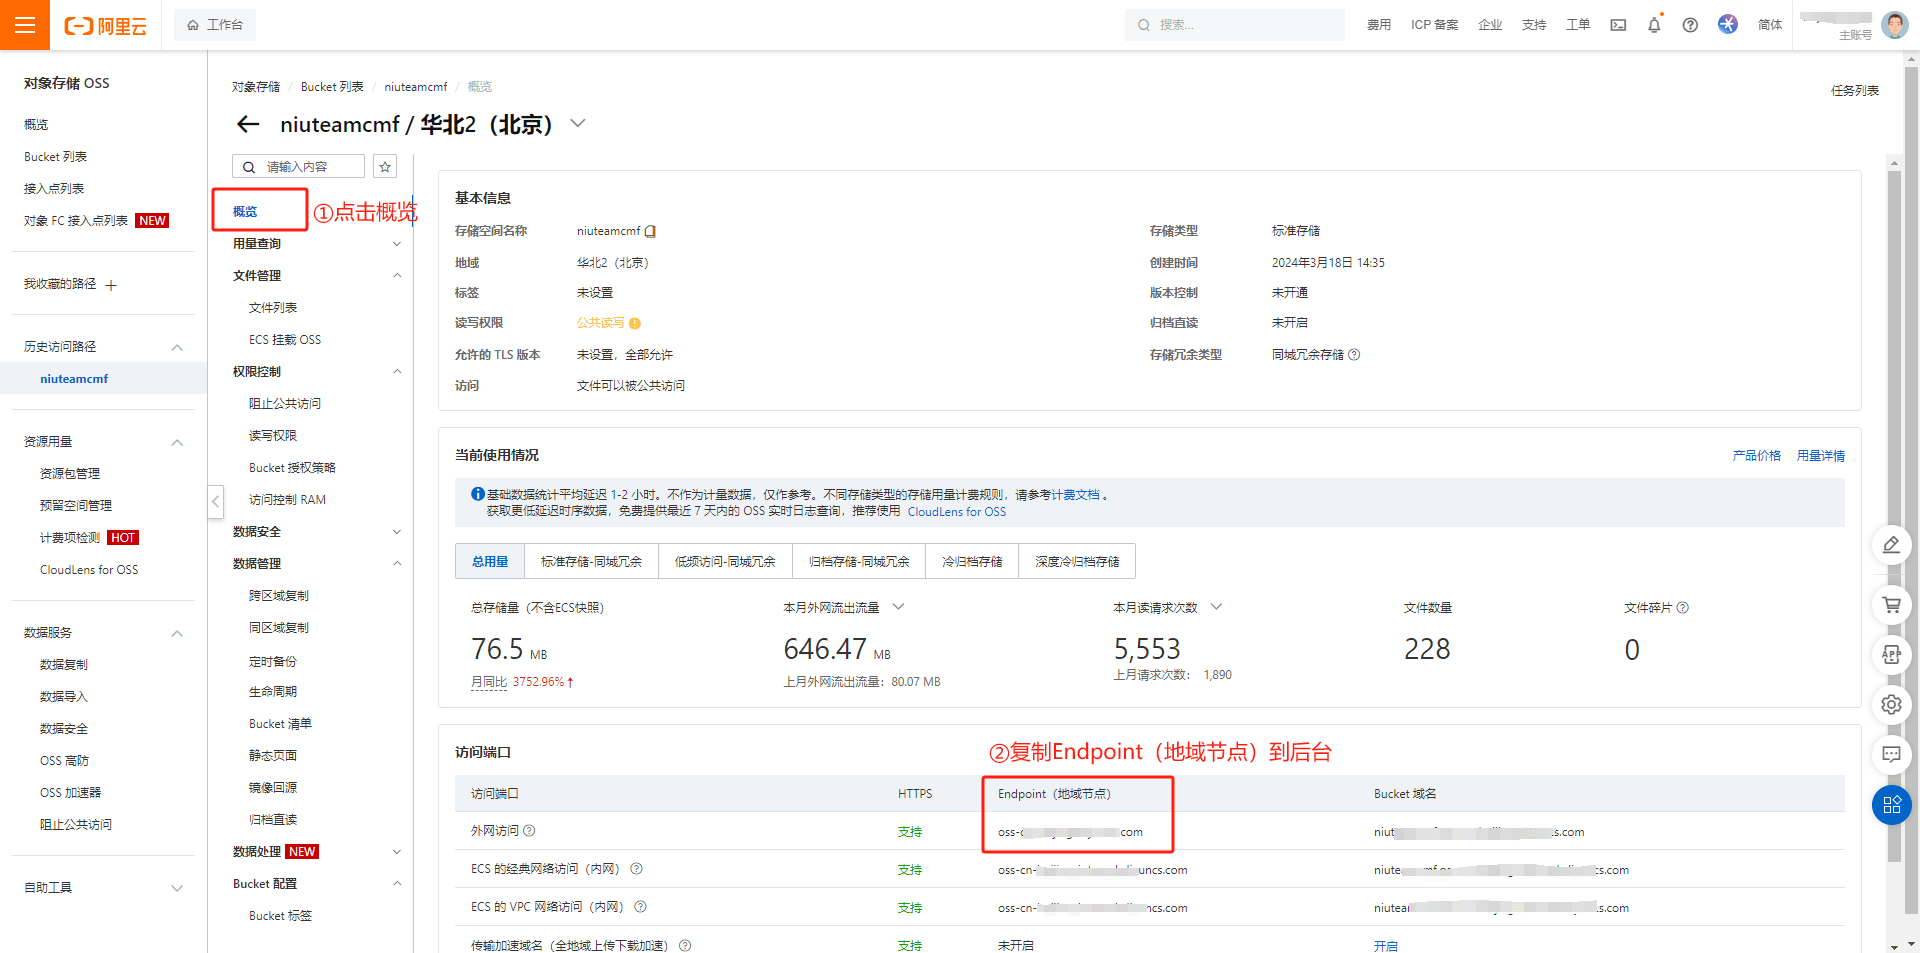
Task: Click the CloudLens for OSS link
Action: pyautogui.click(x=956, y=512)
